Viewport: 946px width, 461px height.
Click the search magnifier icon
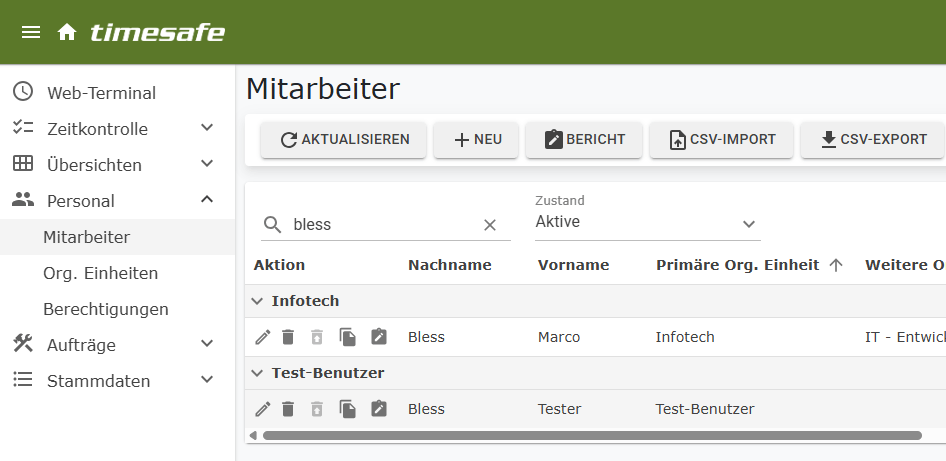tap(273, 224)
